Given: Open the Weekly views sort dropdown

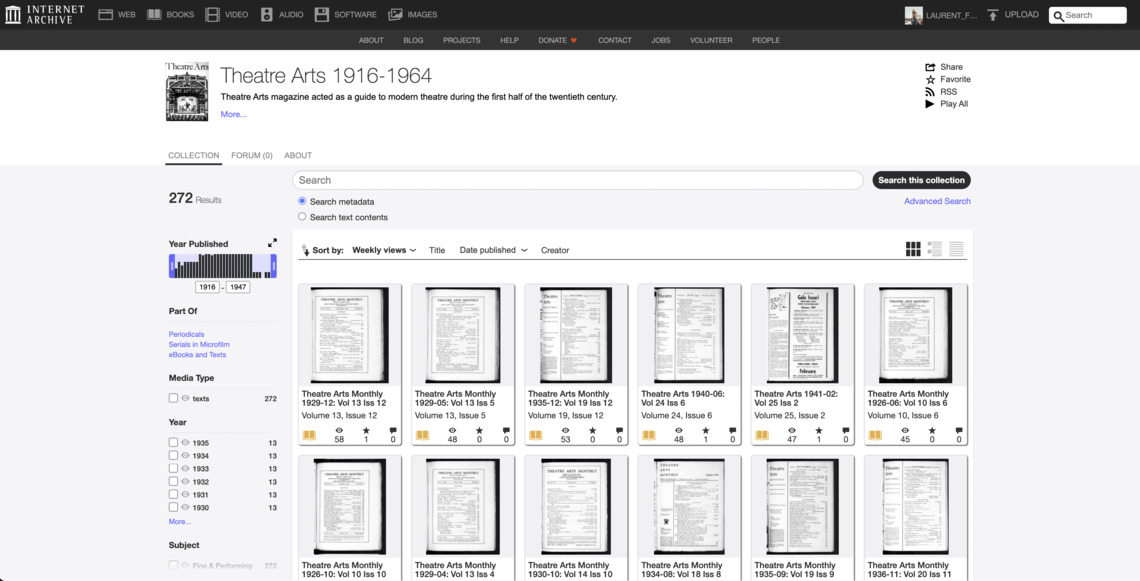Looking at the screenshot, I should pos(384,250).
